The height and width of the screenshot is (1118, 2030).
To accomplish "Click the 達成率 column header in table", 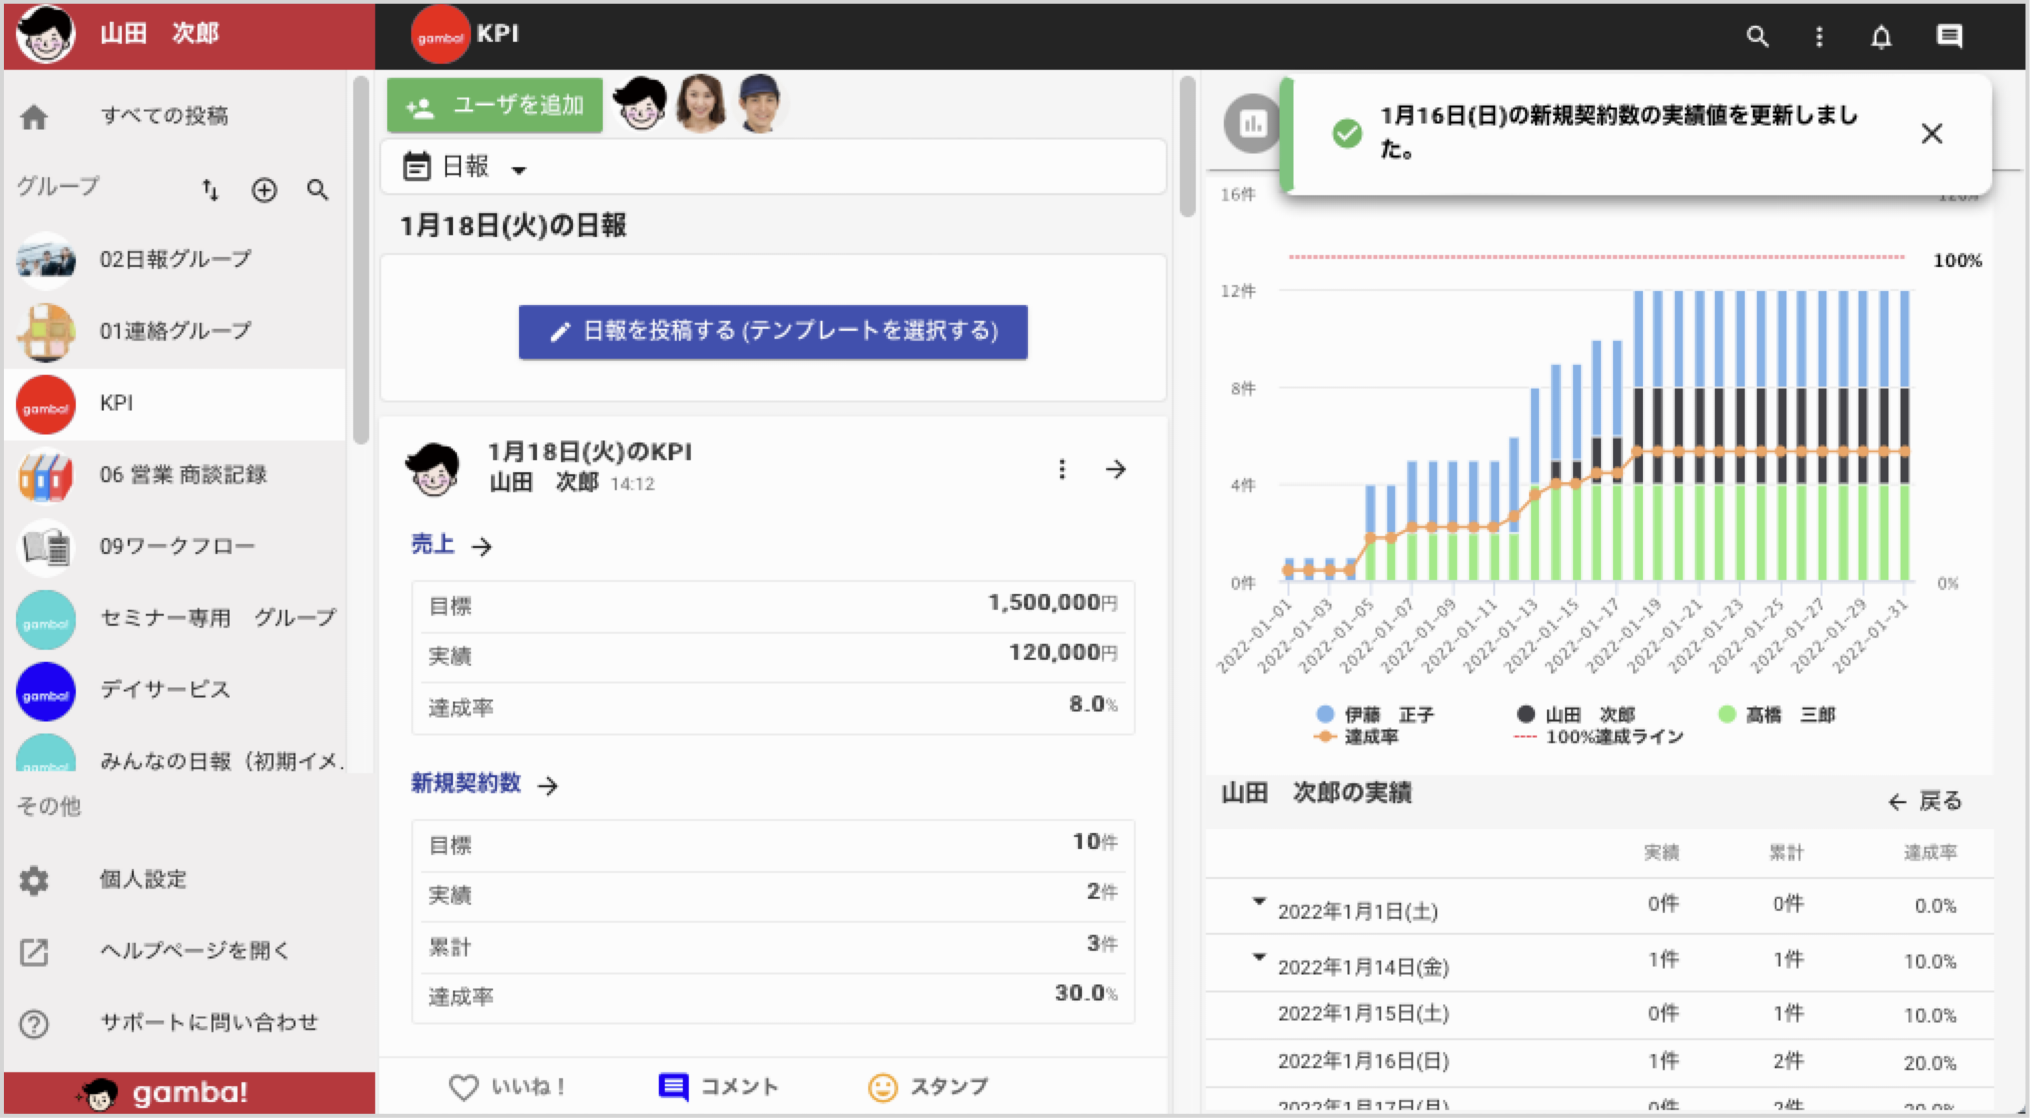I will pos(1930,853).
